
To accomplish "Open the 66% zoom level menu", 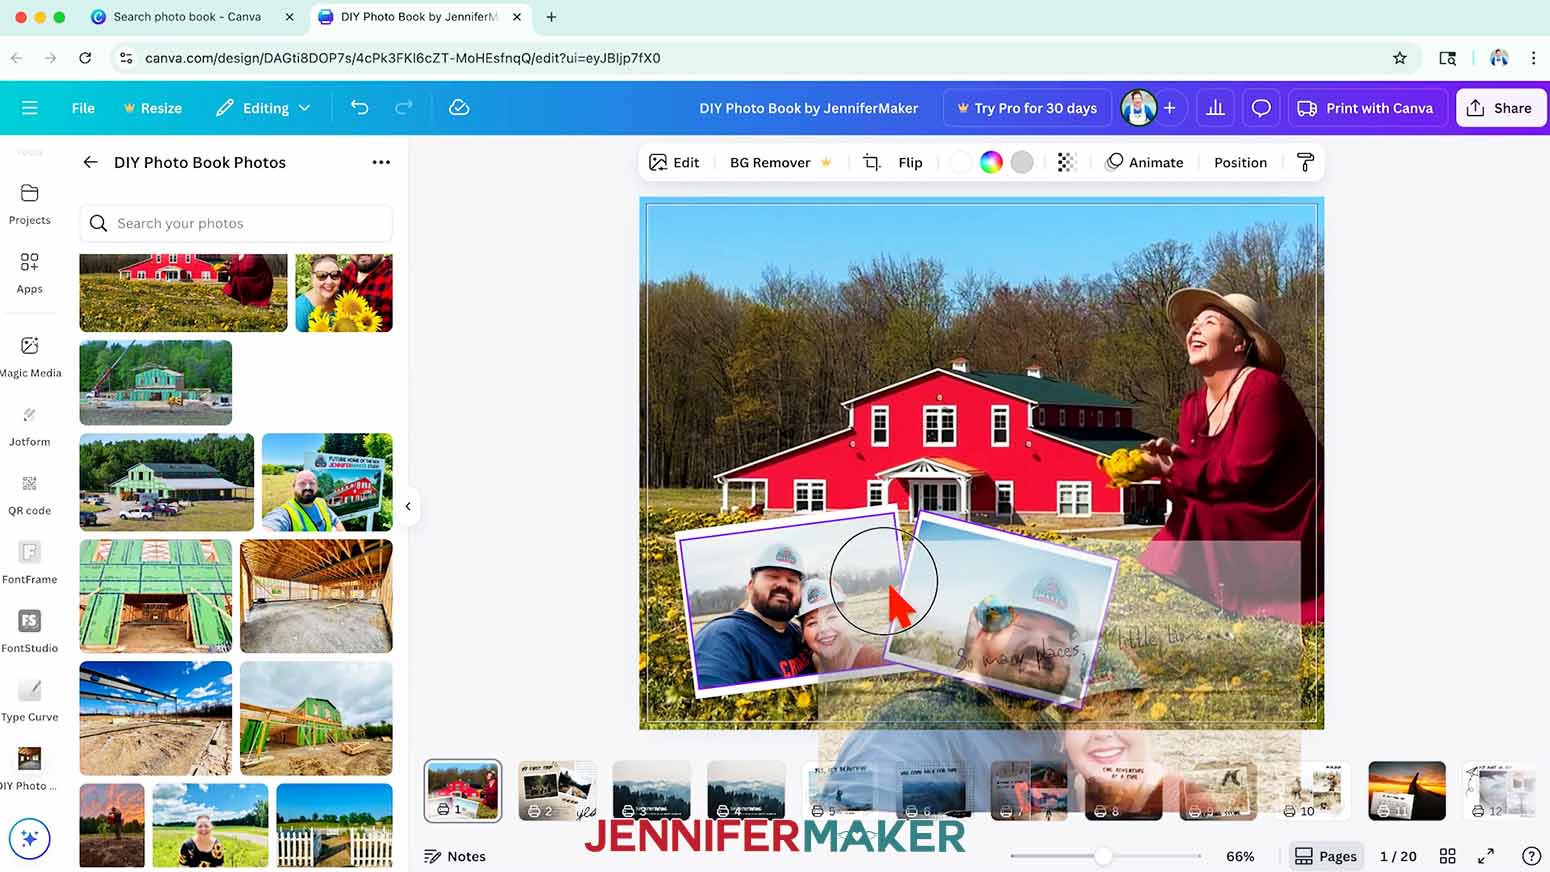I will tap(1240, 856).
